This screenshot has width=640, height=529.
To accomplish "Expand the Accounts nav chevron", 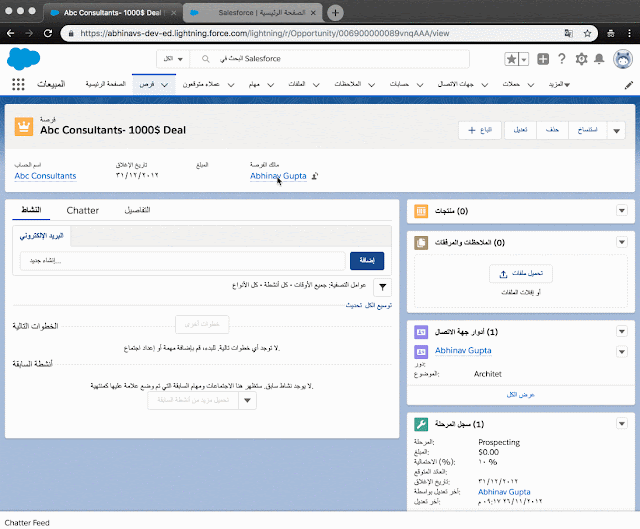I will [420, 85].
